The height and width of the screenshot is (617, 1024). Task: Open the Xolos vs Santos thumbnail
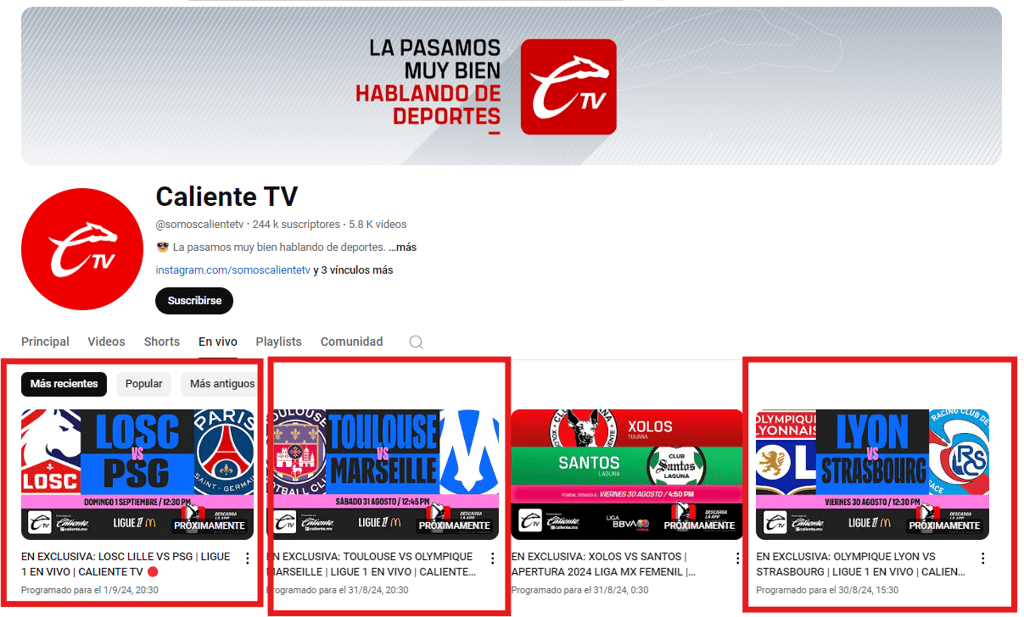(x=627, y=475)
